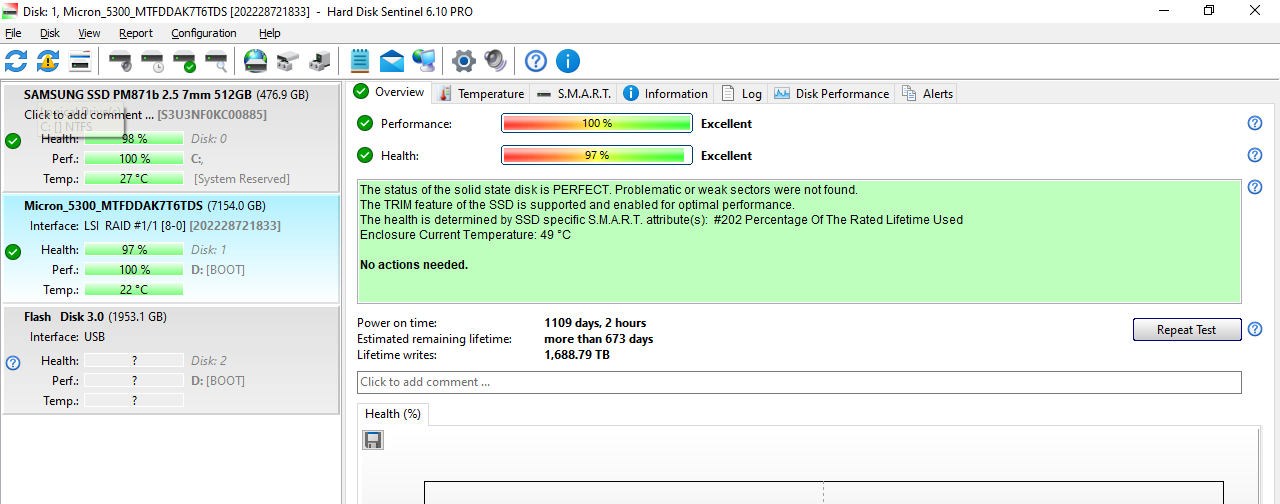The height and width of the screenshot is (504, 1280).
Task: Select the Flash Disk 3.0 entry
Action: pyautogui.click(x=171, y=360)
